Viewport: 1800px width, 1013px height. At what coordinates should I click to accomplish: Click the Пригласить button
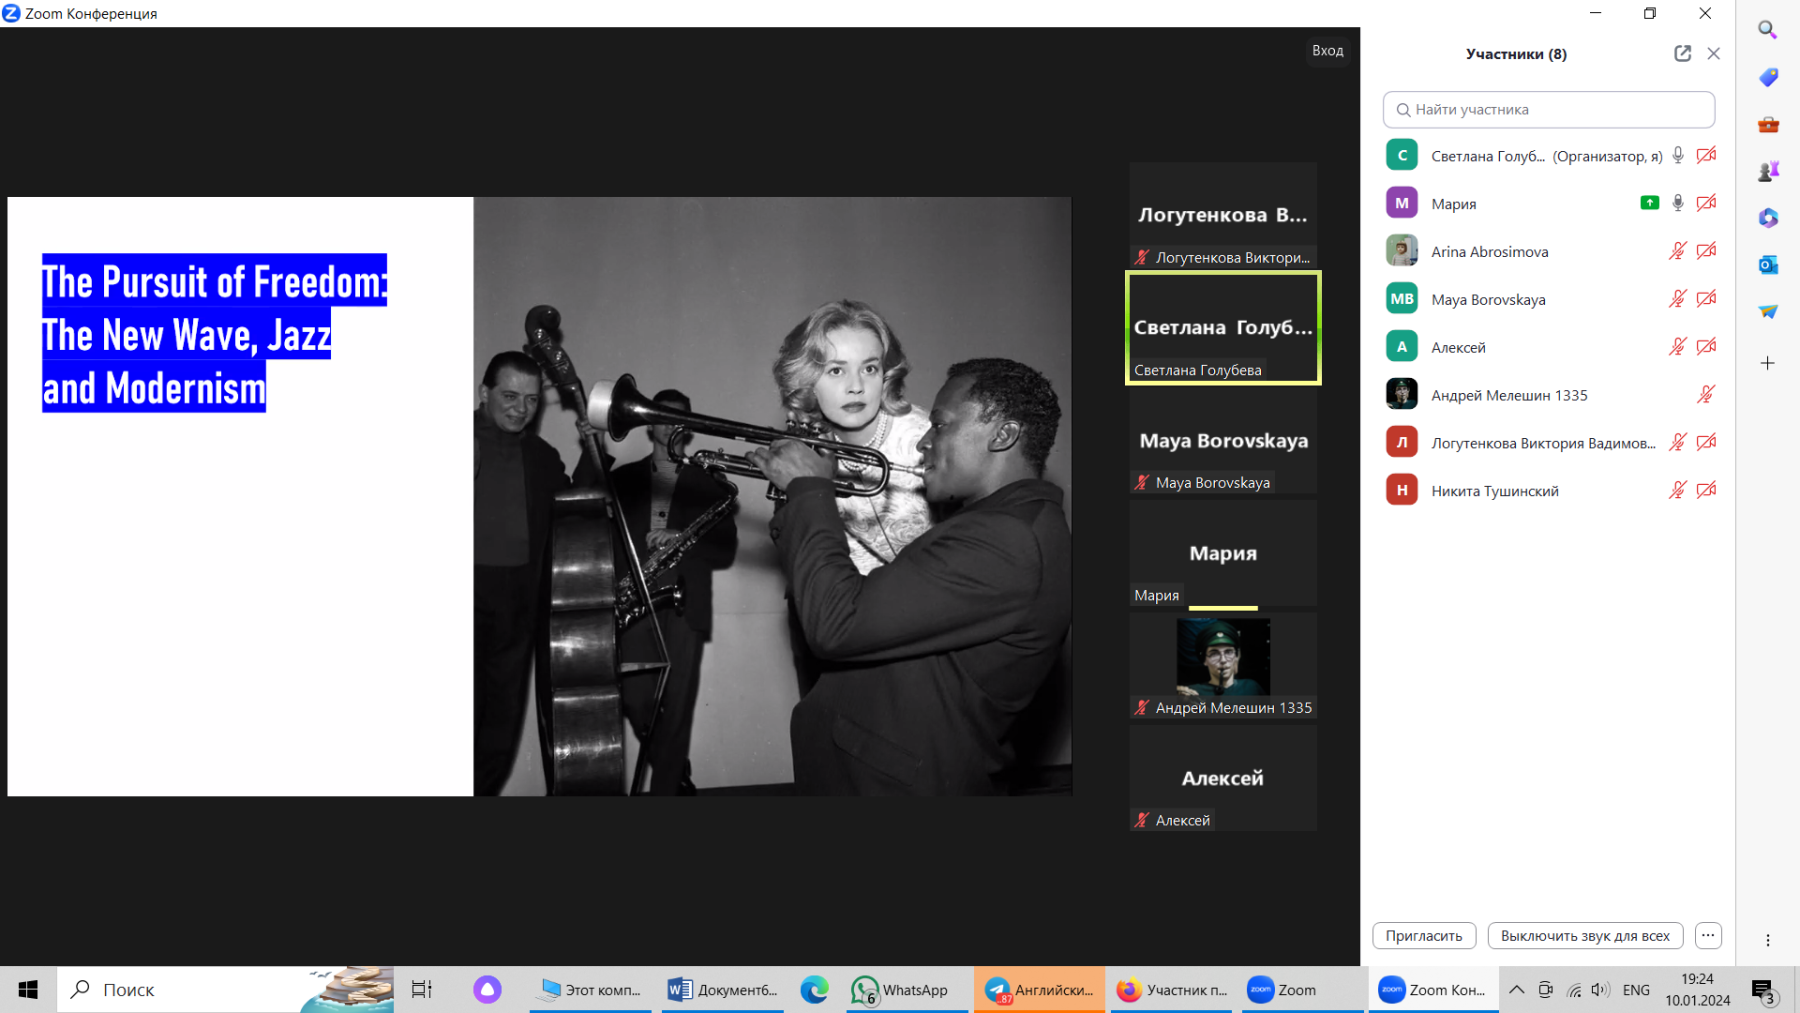click(1423, 936)
